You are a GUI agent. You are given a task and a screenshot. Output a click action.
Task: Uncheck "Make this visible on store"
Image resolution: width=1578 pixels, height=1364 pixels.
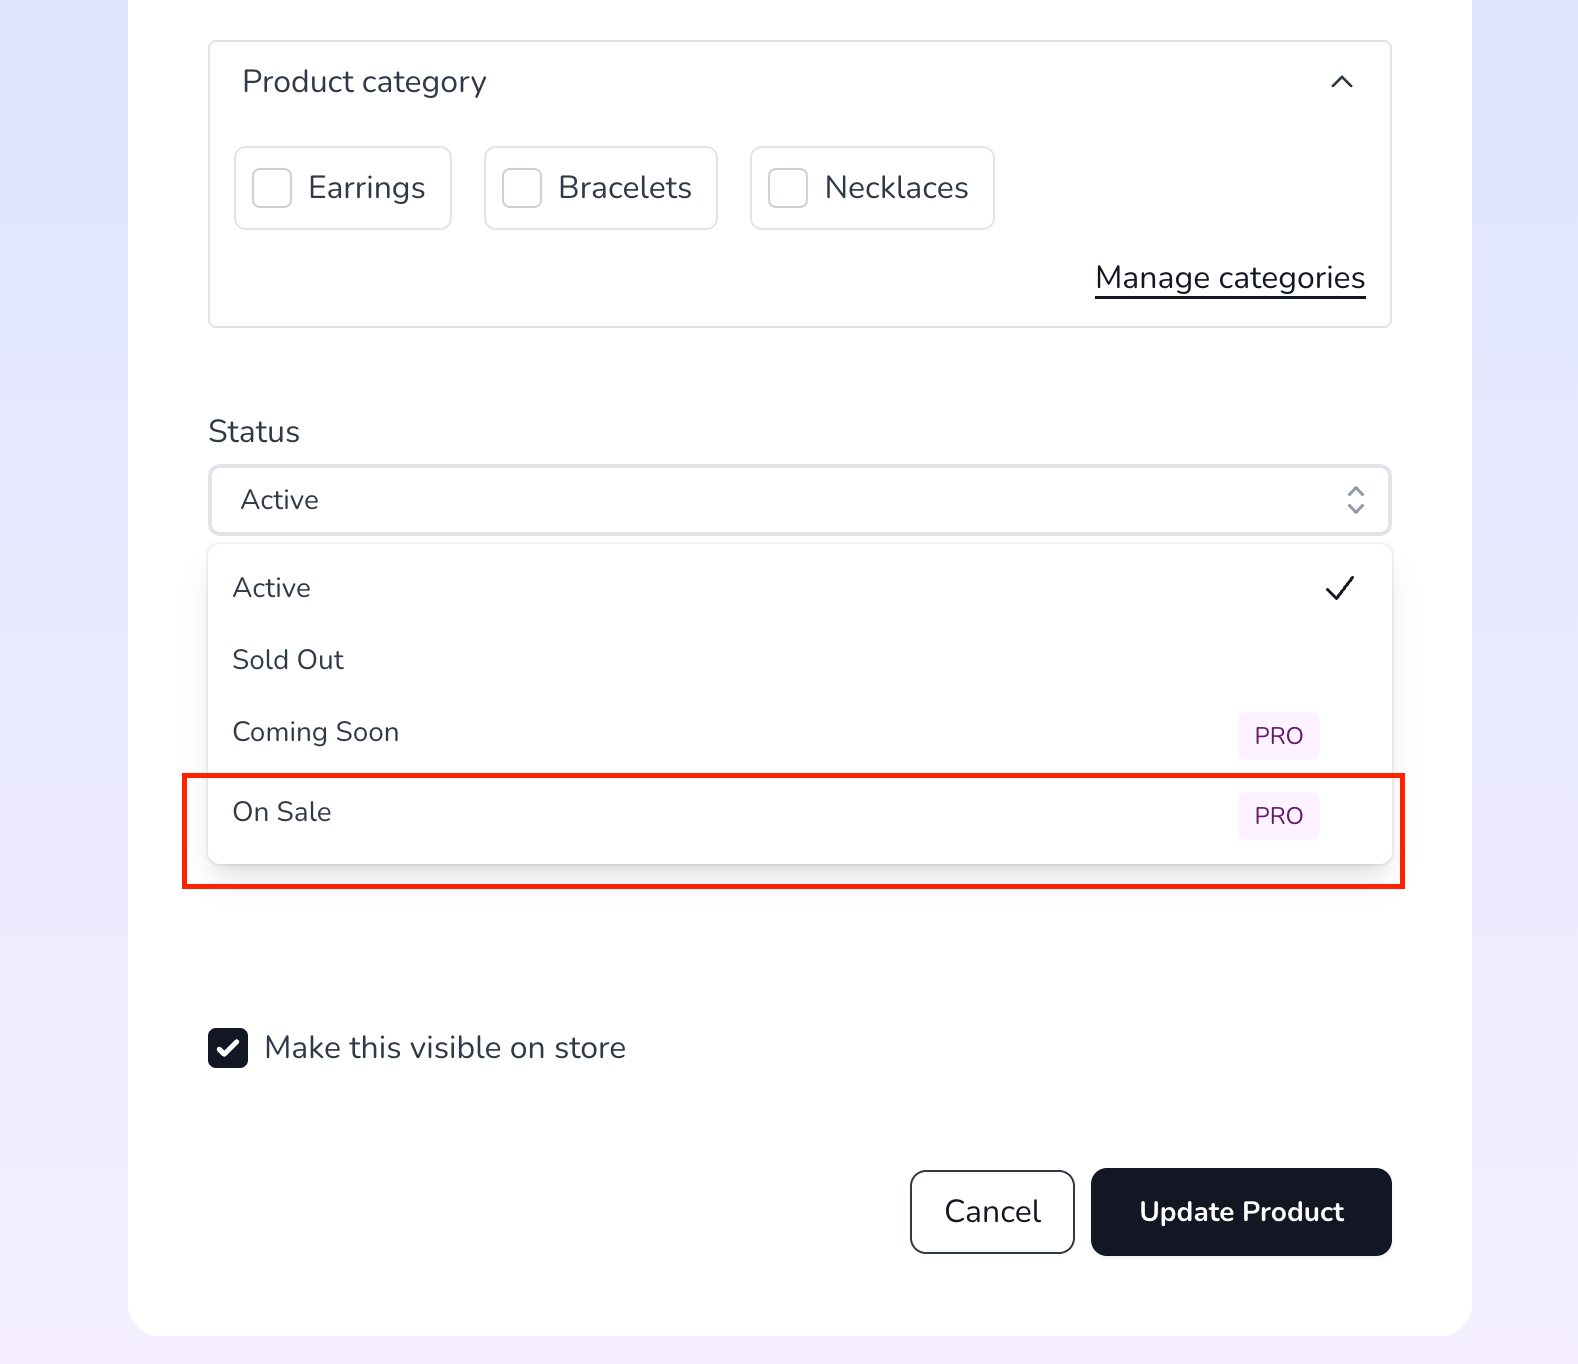228,1047
